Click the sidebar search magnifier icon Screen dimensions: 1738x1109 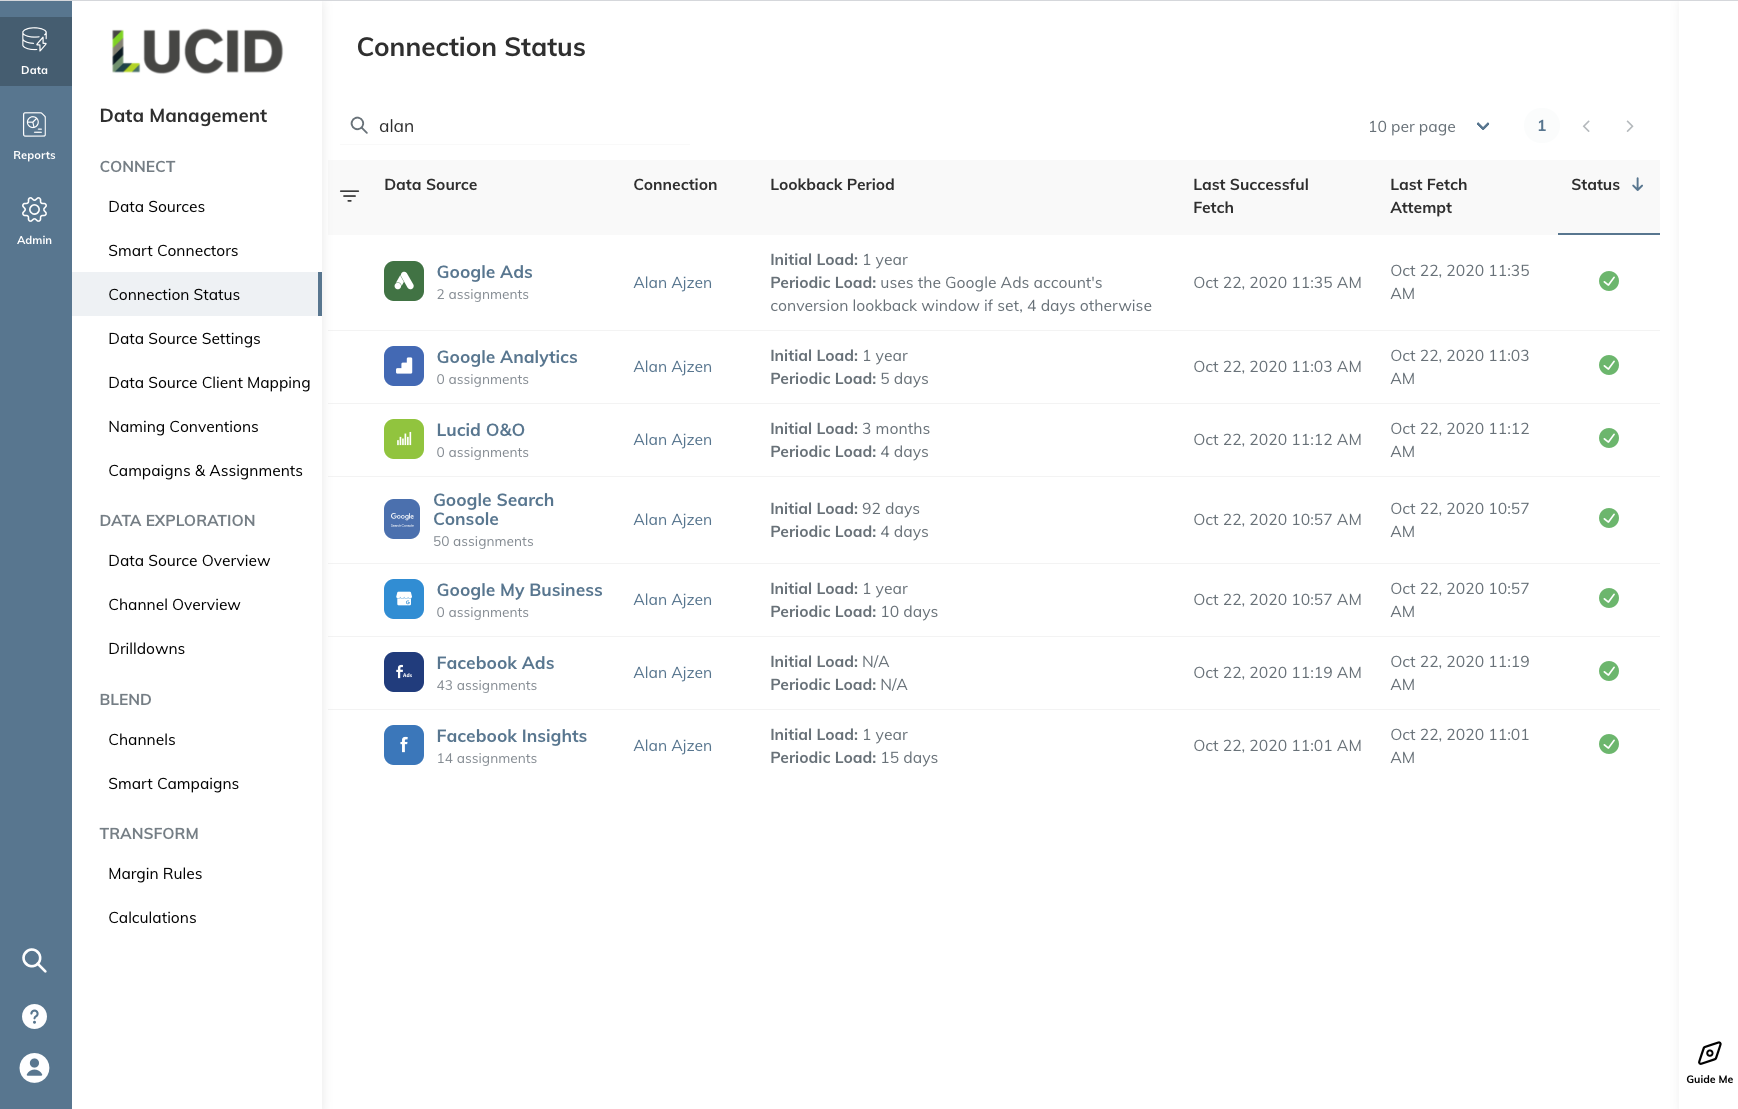coord(35,960)
